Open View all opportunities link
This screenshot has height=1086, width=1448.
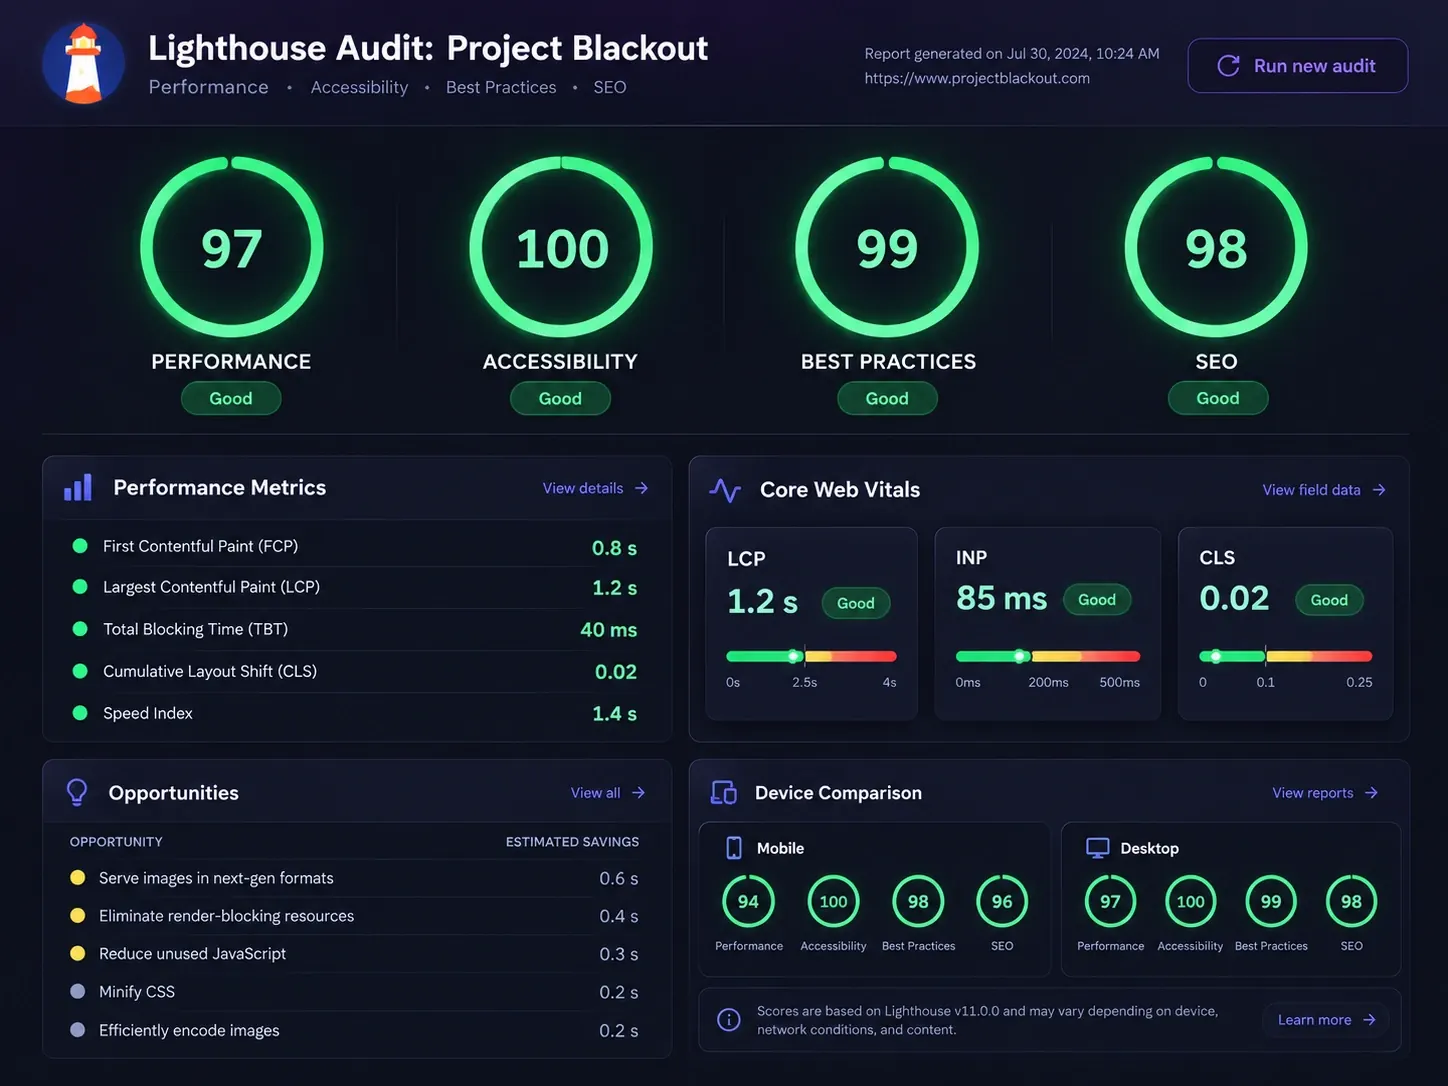(608, 793)
